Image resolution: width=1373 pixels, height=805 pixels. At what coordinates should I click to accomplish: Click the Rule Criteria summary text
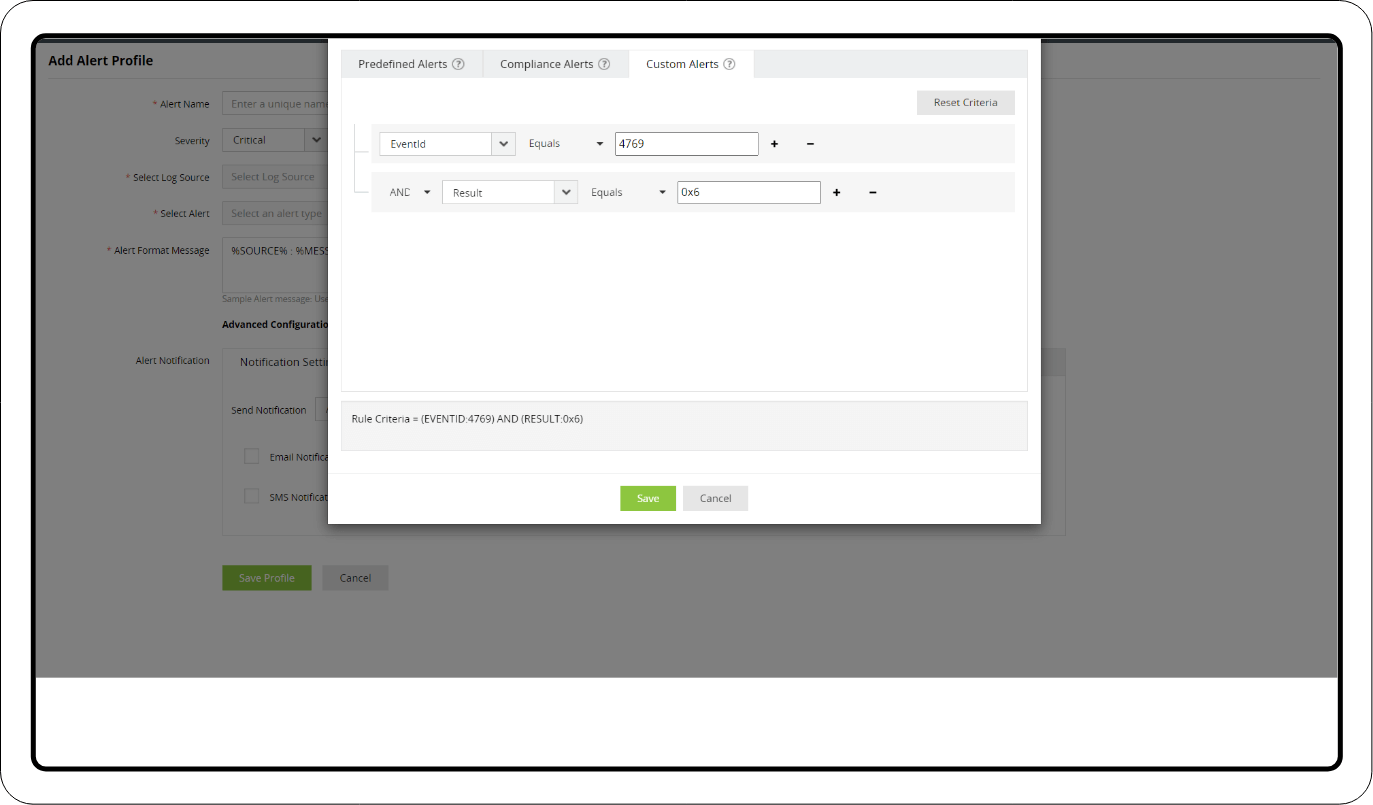(467, 419)
